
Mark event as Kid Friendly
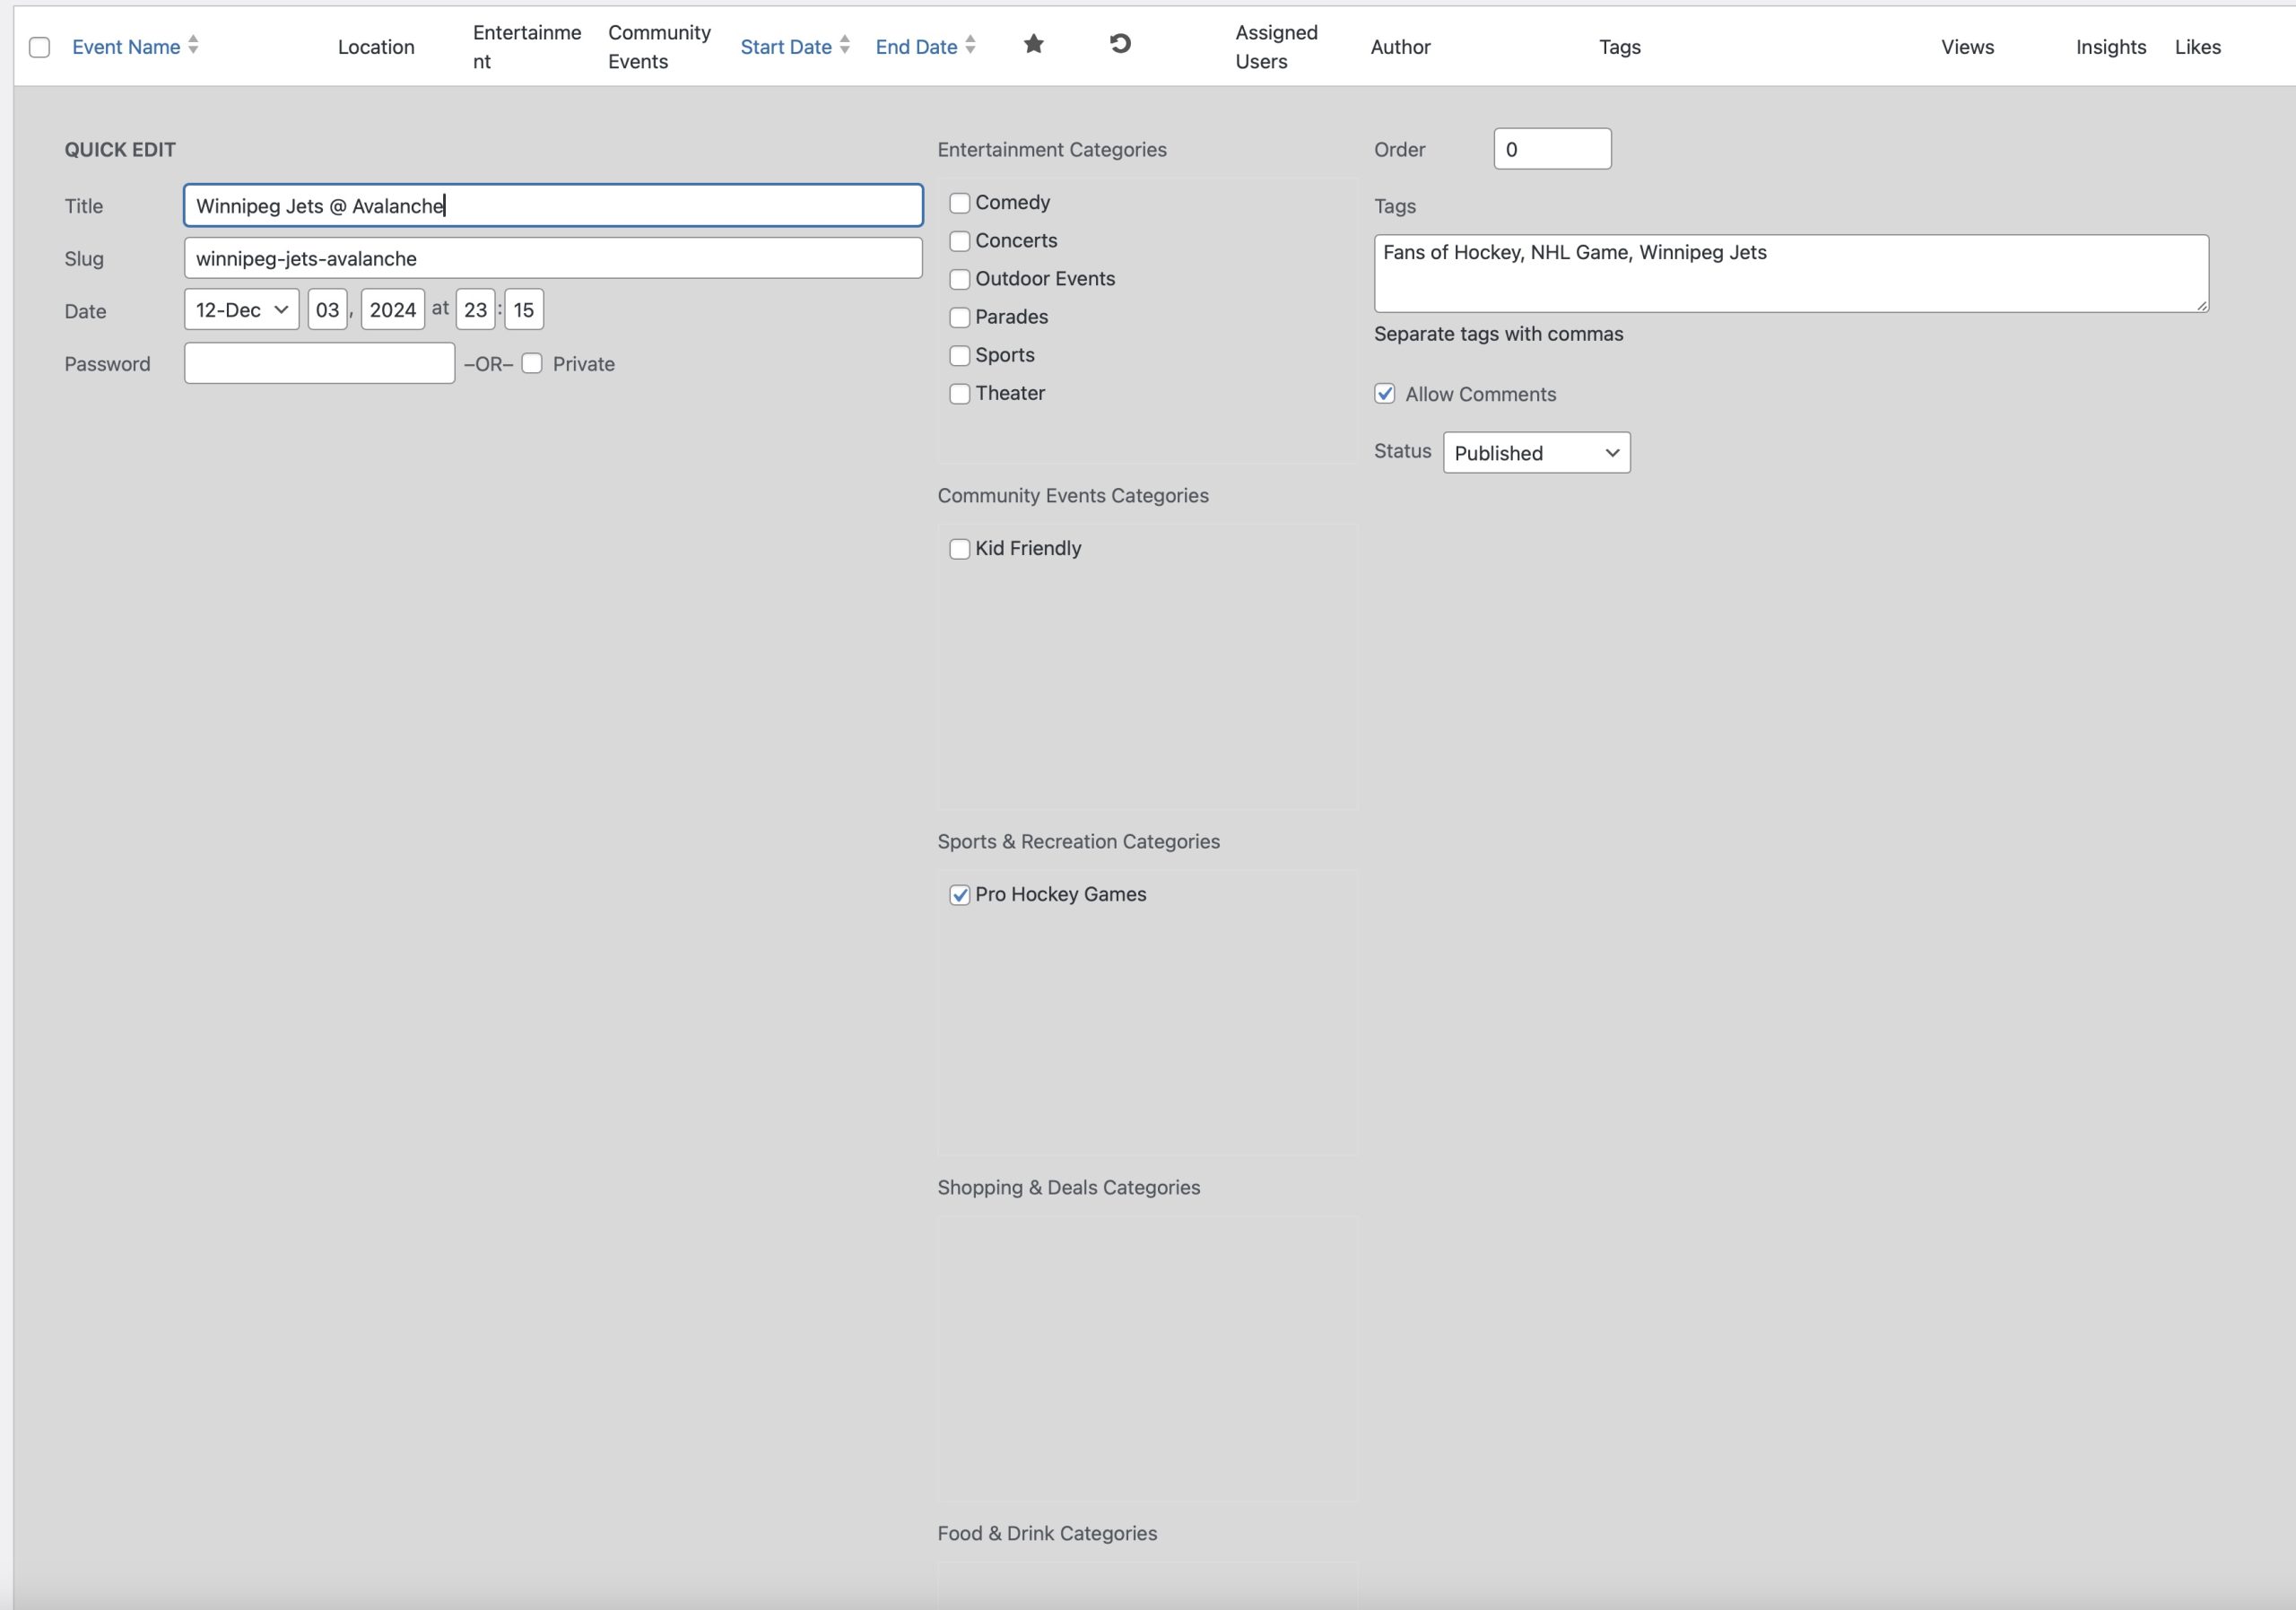960,549
